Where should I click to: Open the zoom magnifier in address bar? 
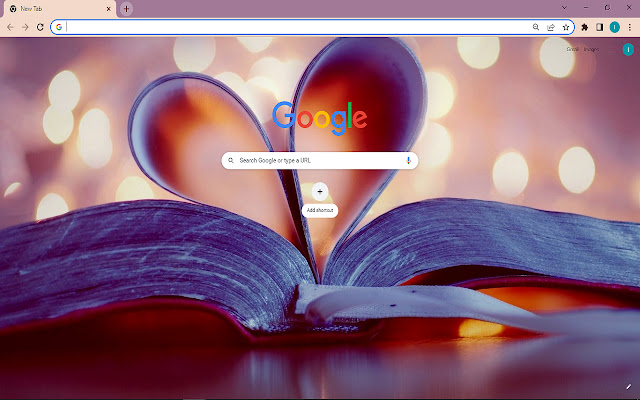click(x=536, y=27)
